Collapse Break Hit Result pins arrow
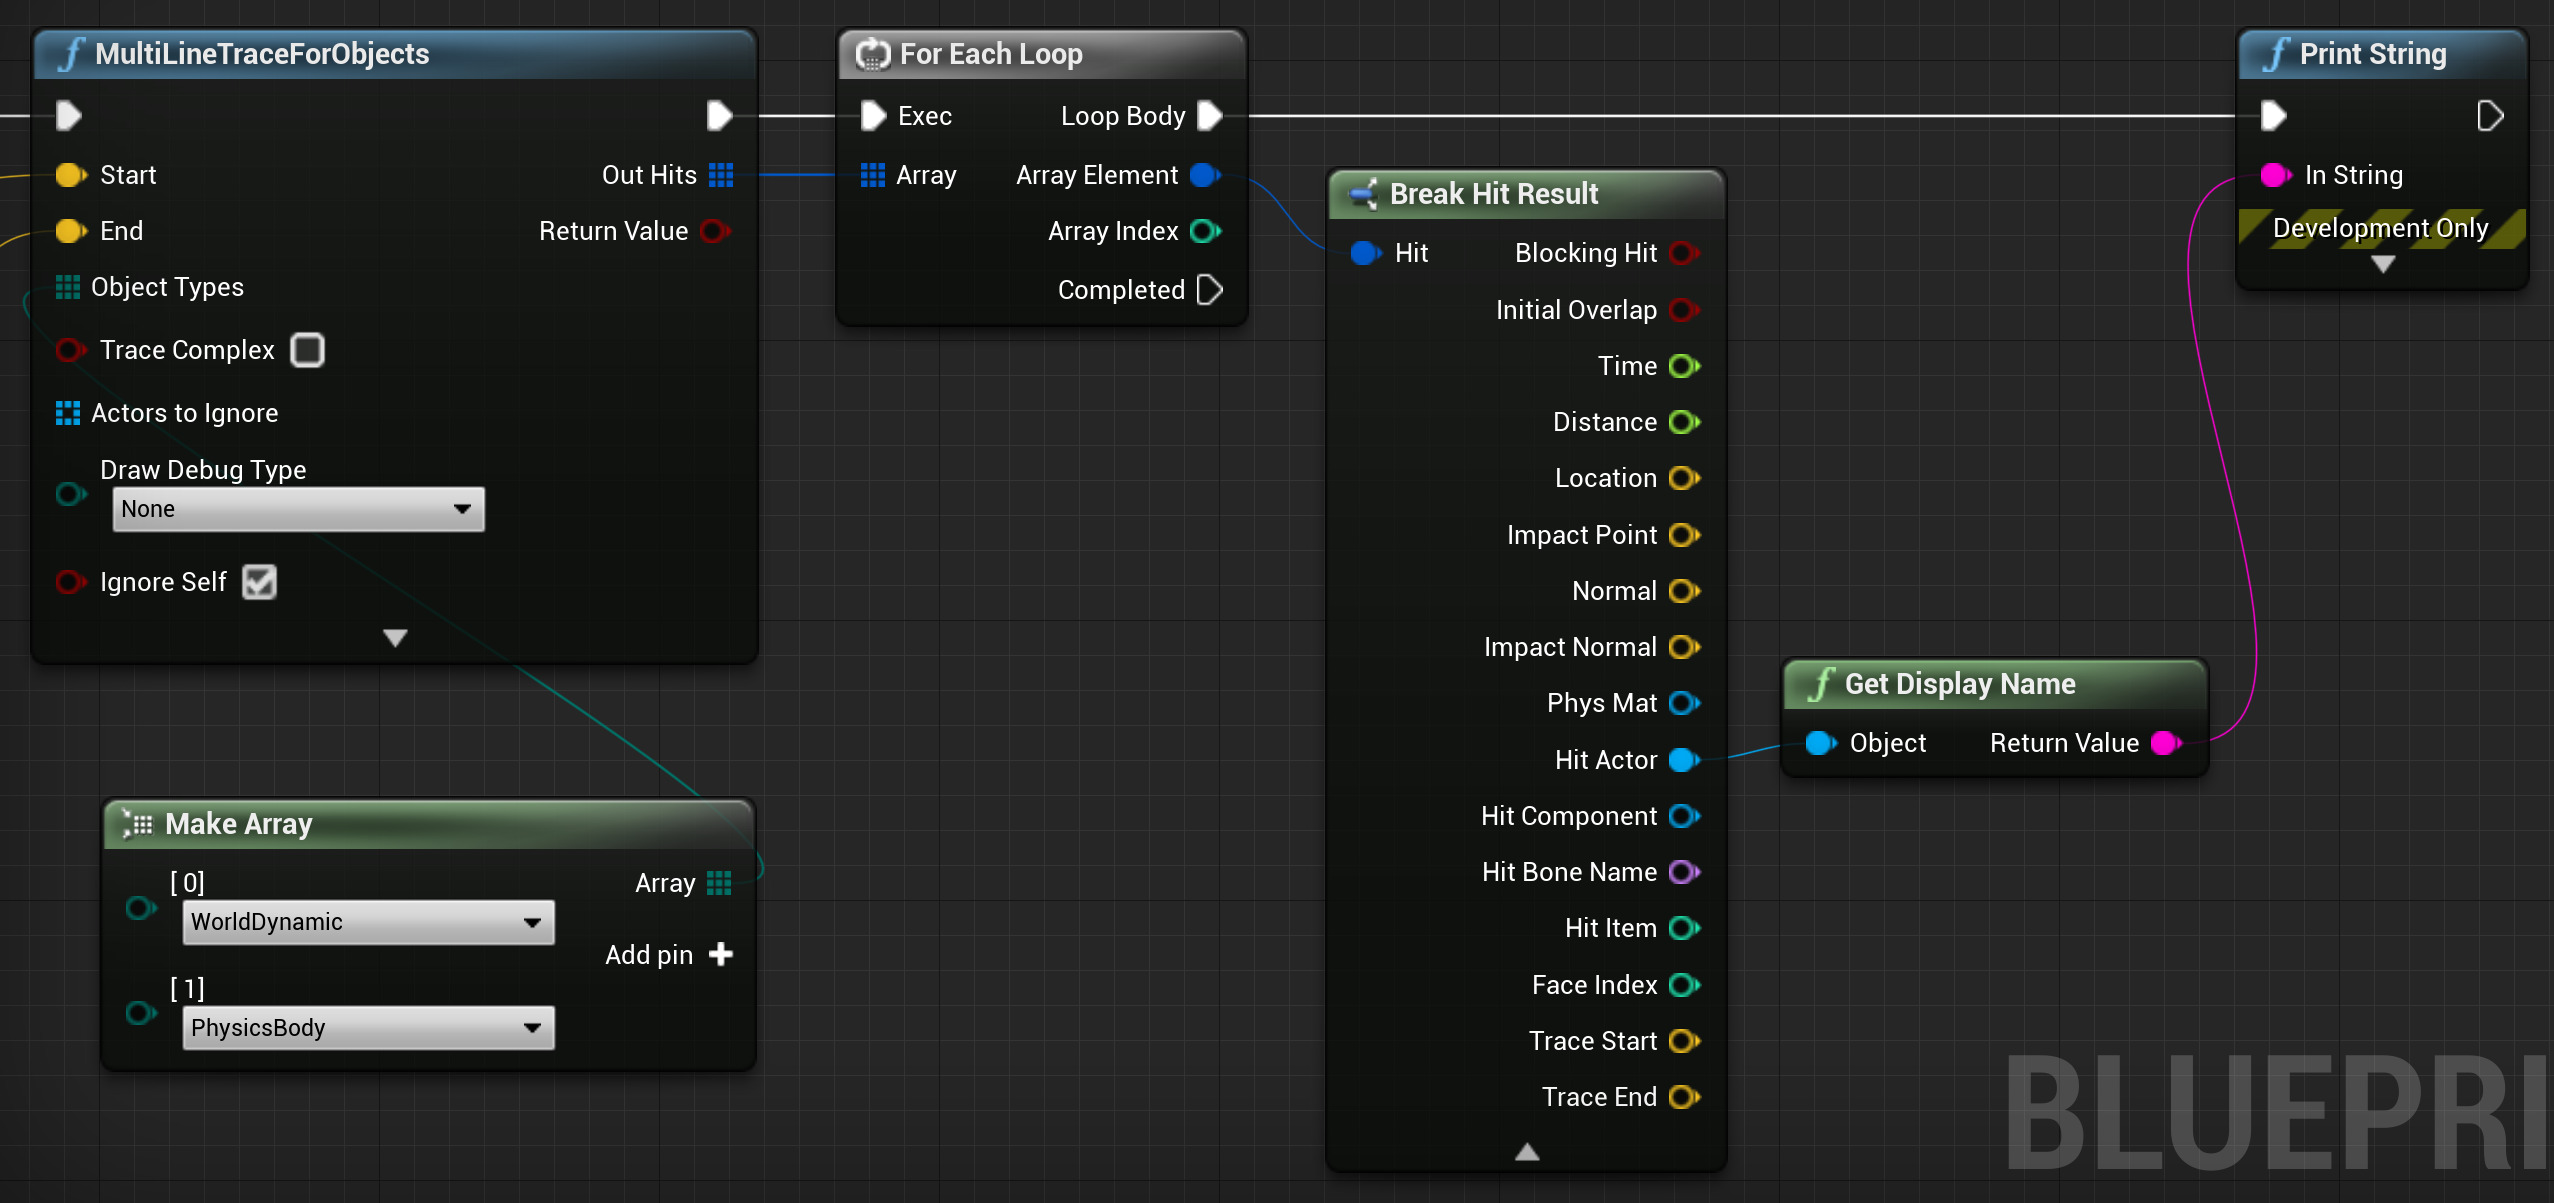 pyautogui.click(x=1527, y=1152)
